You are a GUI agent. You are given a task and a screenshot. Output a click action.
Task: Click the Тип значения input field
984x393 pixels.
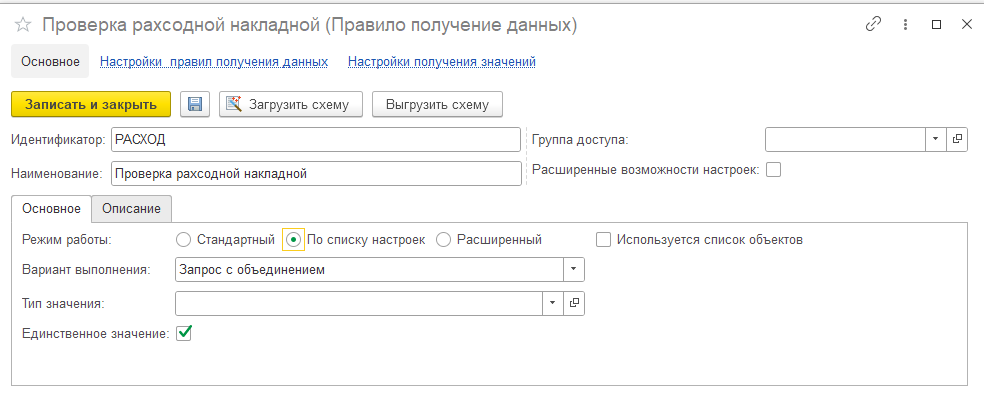(359, 303)
